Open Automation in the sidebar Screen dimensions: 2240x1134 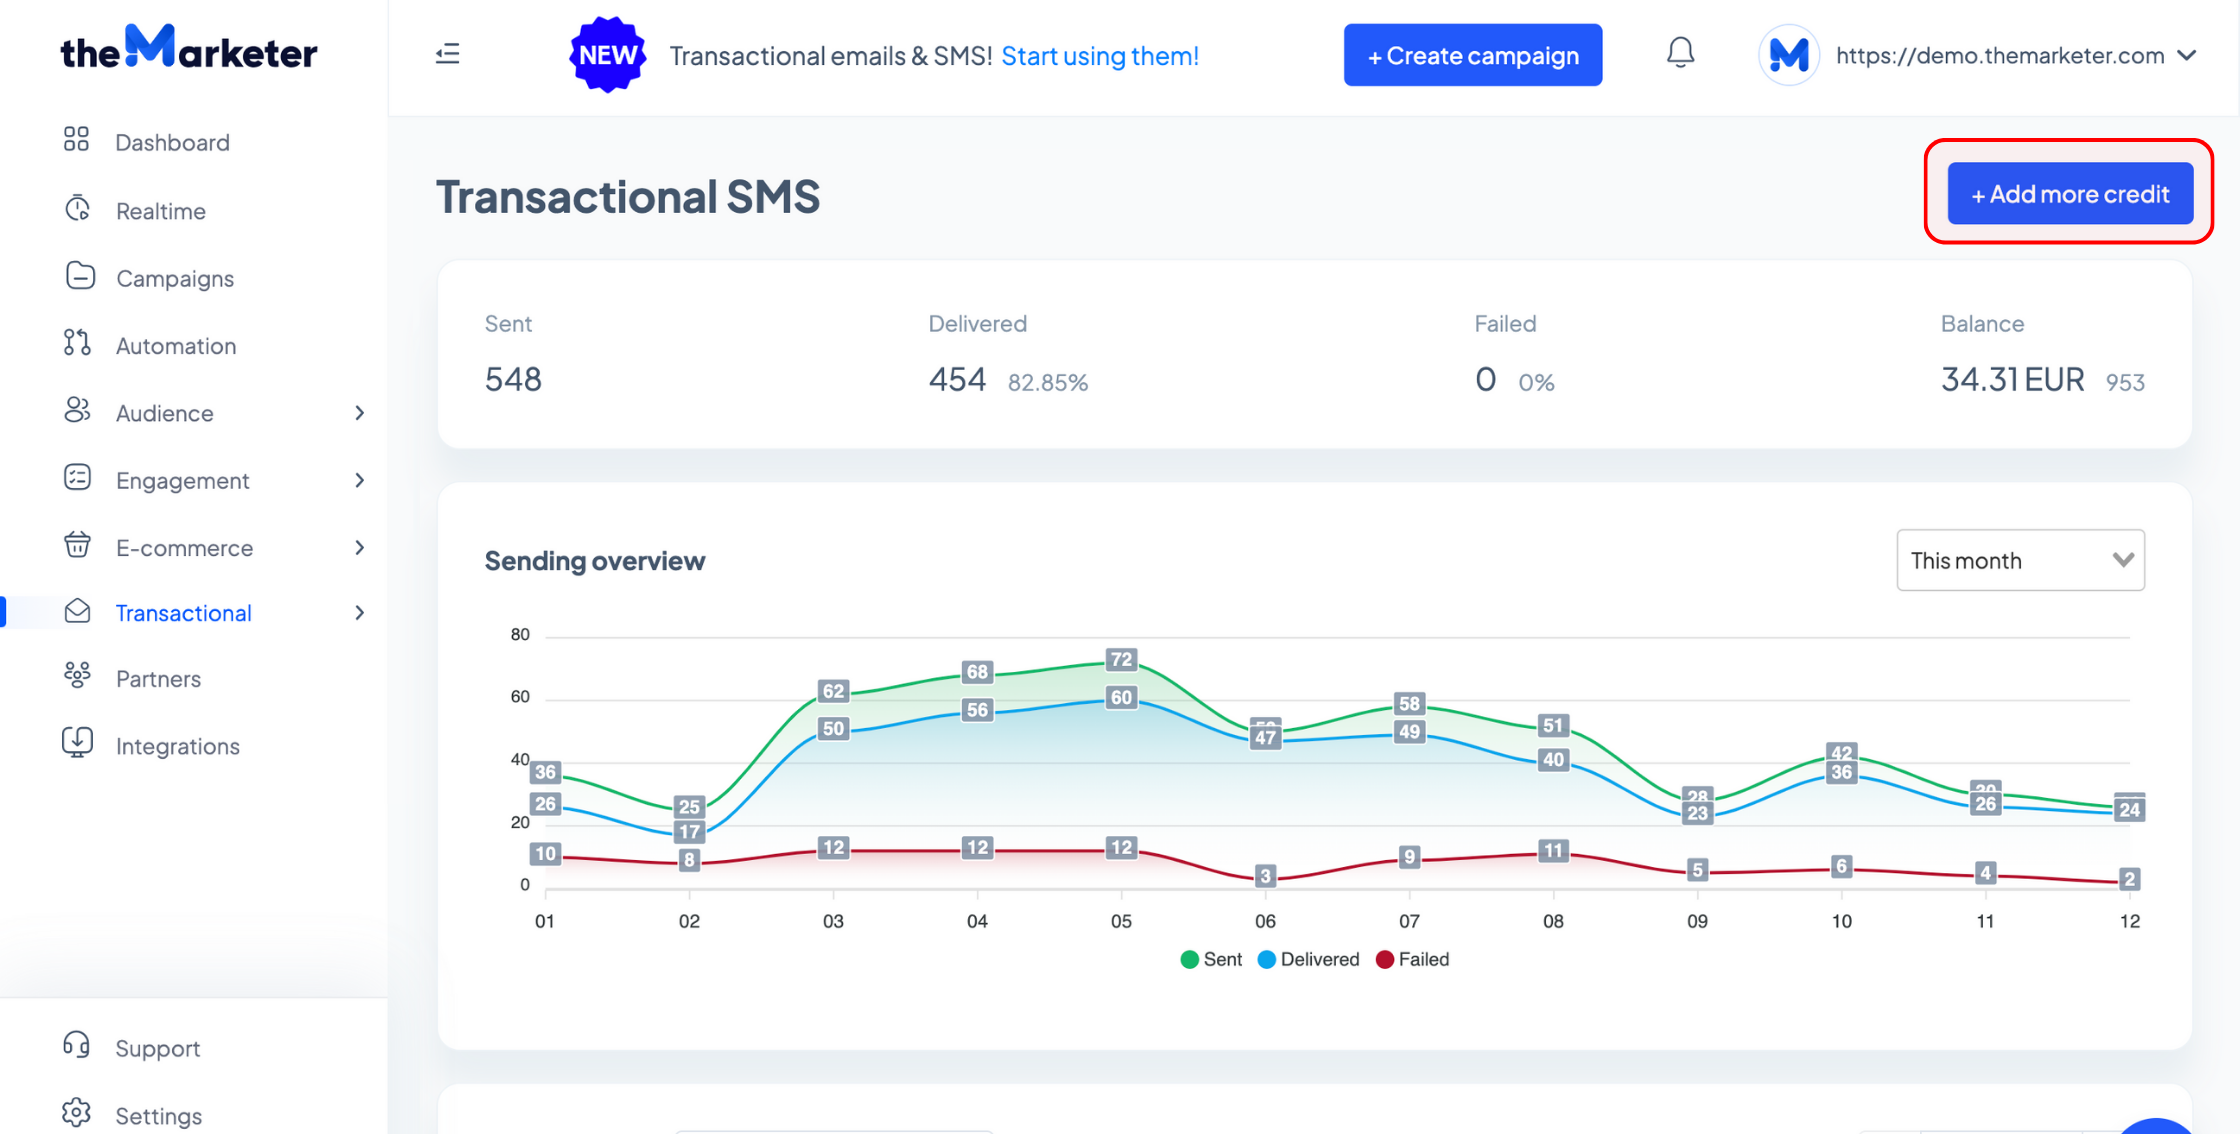tap(176, 346)
